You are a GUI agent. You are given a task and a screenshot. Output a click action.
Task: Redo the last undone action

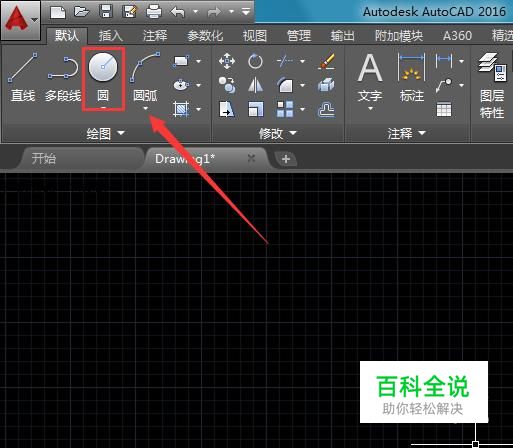(x=214, y=12)
